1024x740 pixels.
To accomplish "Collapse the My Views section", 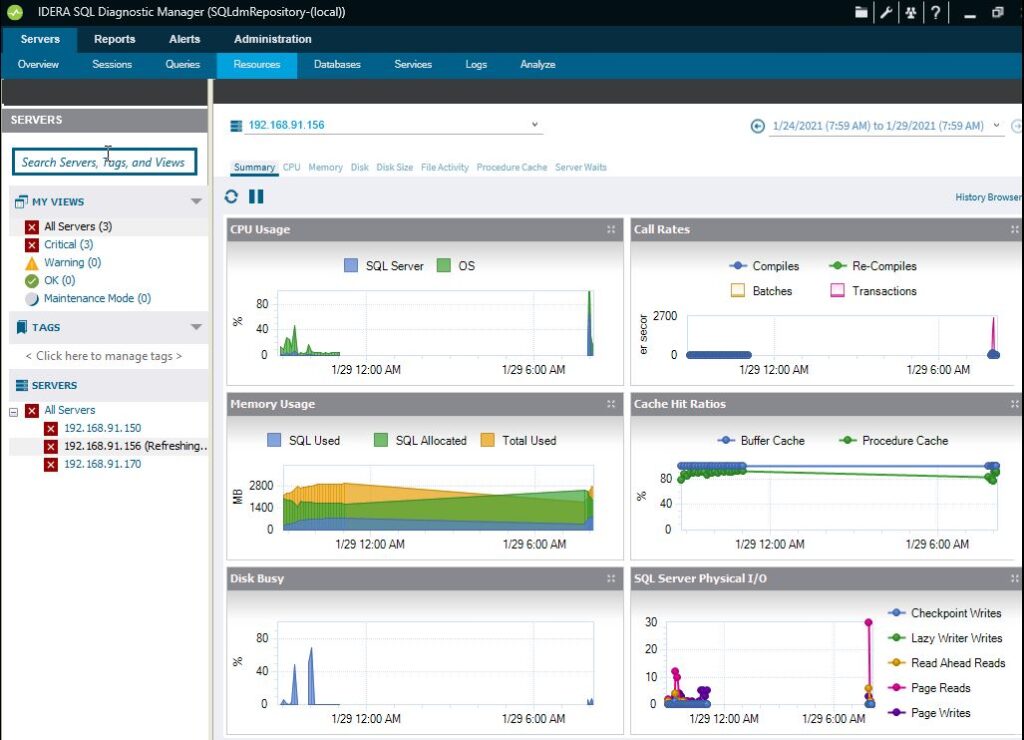I will [x=196, y=201].
